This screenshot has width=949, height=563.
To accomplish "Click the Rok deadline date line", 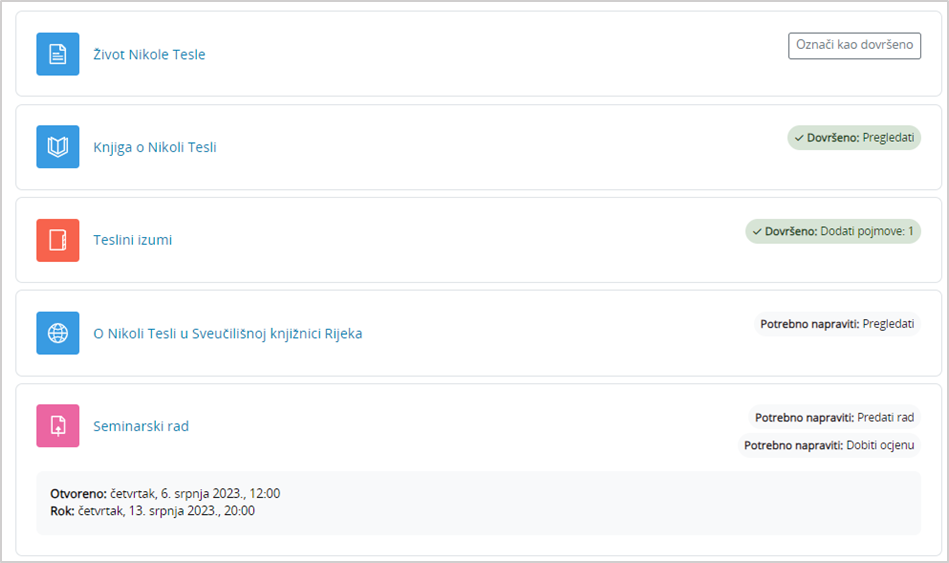I will tap(152, 511).
